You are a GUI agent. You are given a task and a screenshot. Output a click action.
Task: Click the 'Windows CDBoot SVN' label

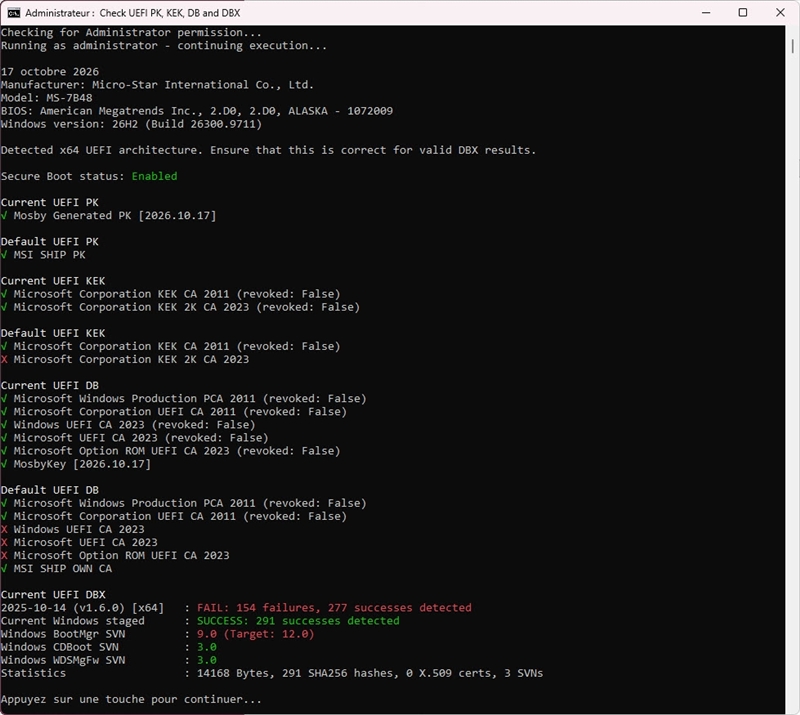click(x=60, y=647)
